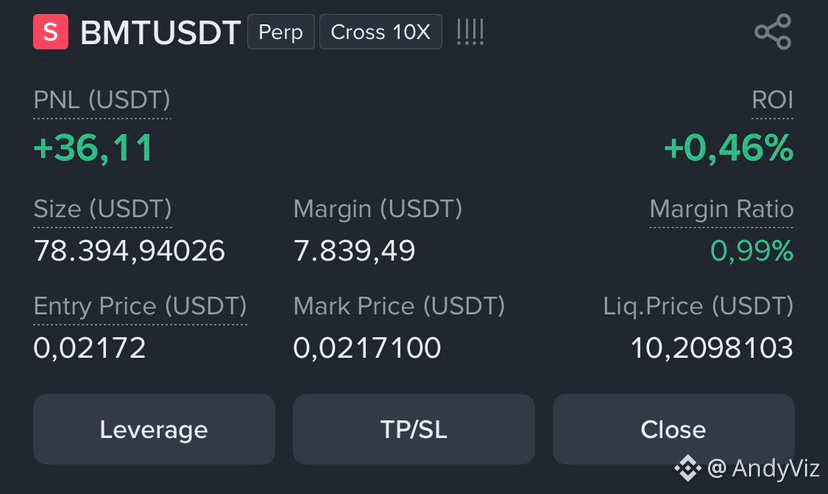Image resolution: width=828 pixels, height=494 pixels.
Task: Close the BMTUSDT position
Action: [x=673, y=429]
